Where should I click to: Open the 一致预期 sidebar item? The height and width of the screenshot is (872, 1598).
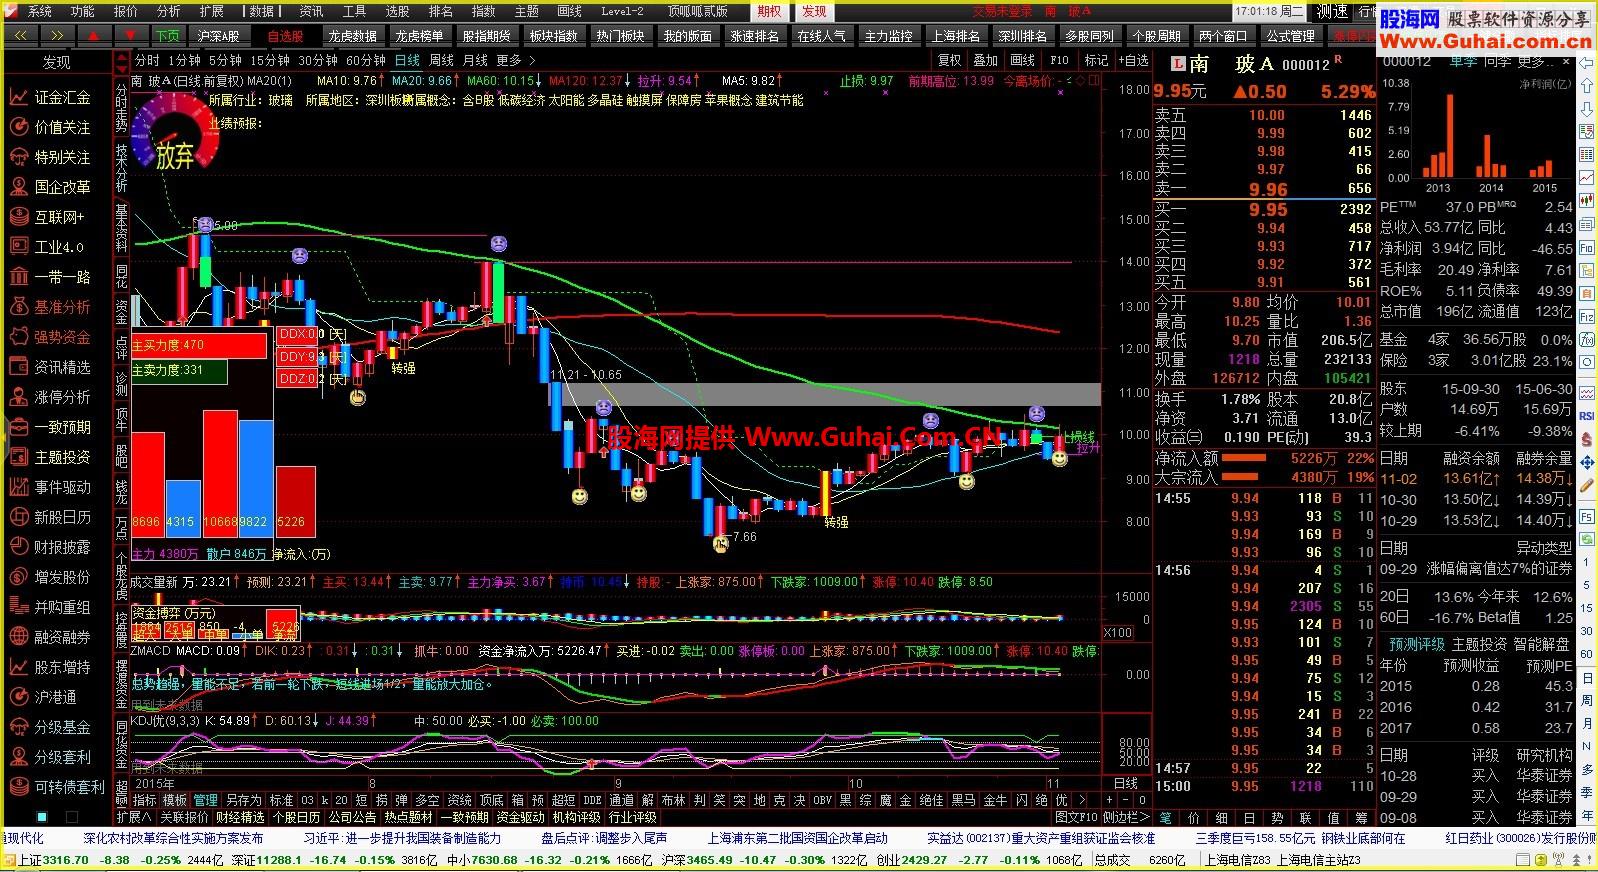[x=52, y=427]
